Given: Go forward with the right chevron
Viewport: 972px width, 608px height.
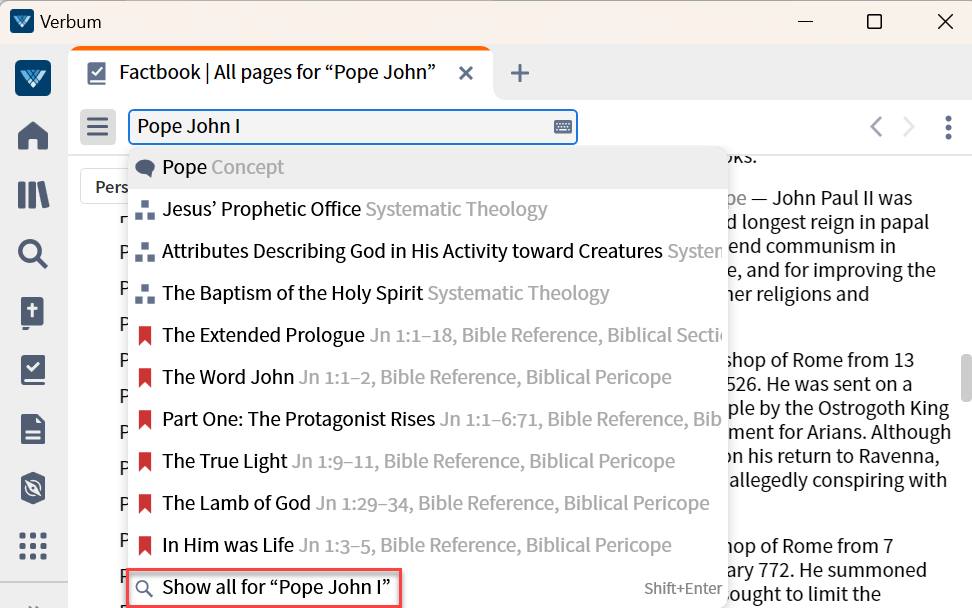Looking at the screenshot, I should point(909,127).
